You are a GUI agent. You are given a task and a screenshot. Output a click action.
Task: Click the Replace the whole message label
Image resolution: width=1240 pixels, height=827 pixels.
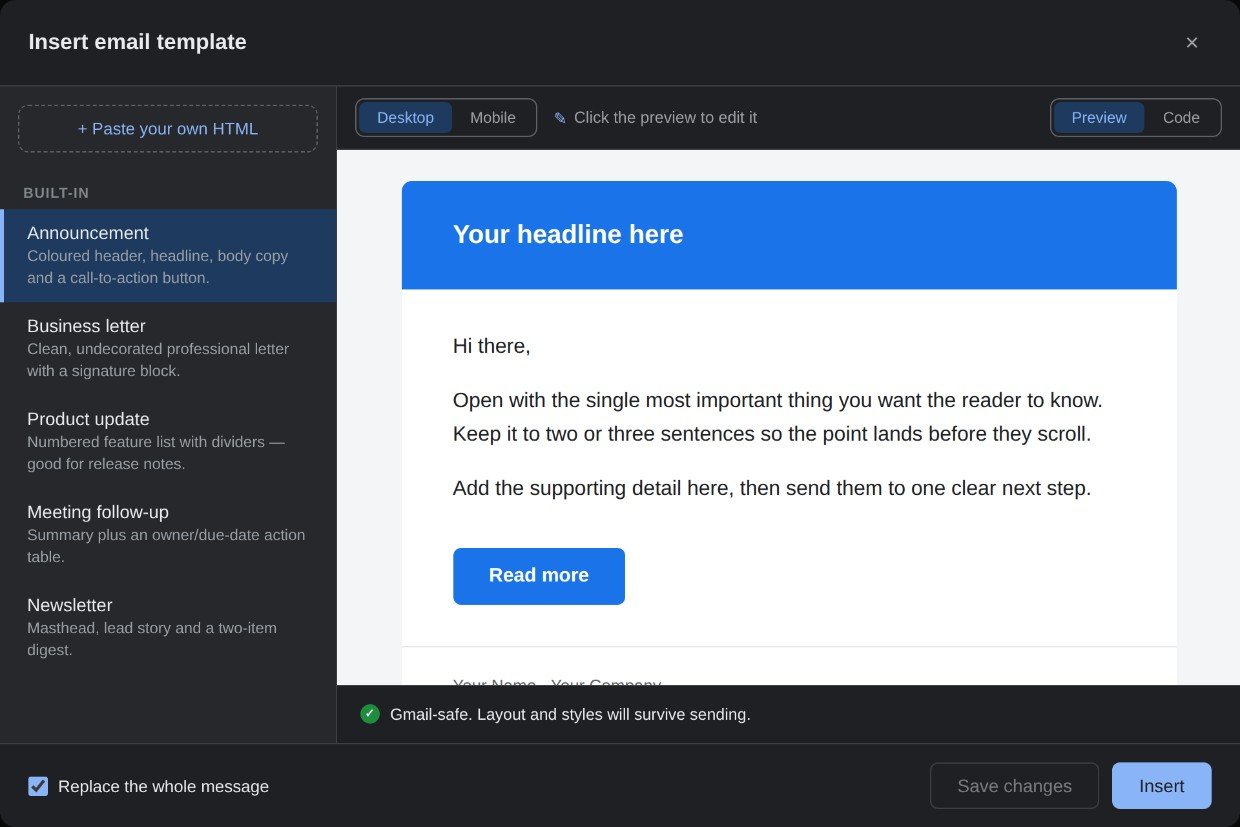click(x=163, y=786)
